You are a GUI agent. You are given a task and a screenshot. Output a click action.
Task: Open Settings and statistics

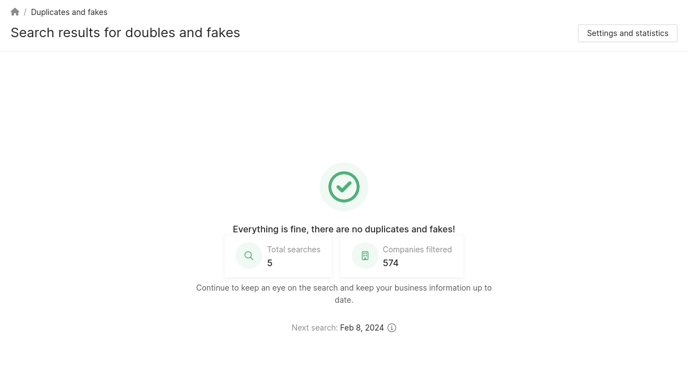pyautogui.click(x=627, y=33)
